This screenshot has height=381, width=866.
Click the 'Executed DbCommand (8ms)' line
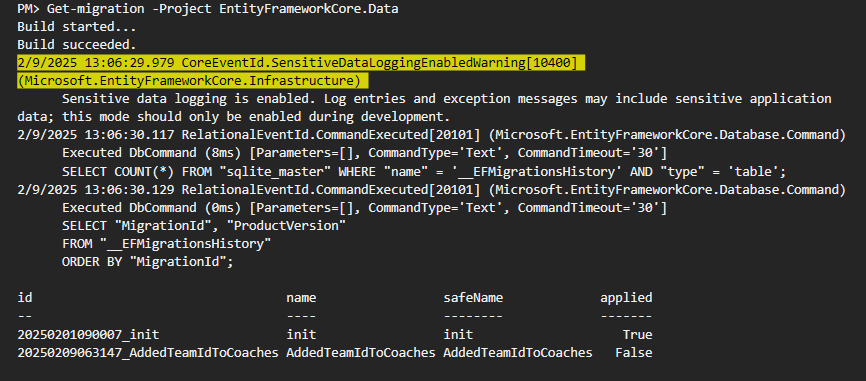(365, 154)
